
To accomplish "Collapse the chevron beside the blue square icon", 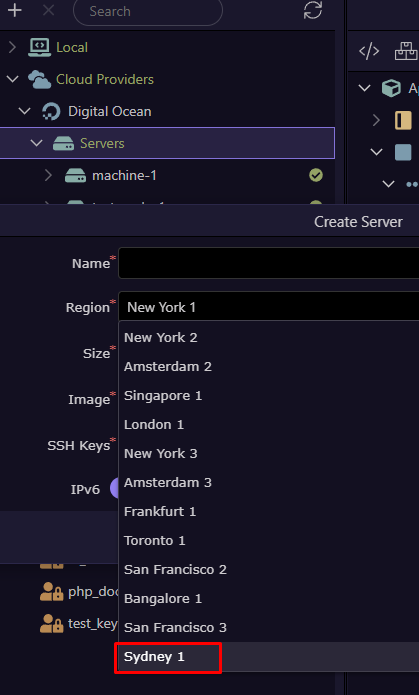I will coord(376,152).
